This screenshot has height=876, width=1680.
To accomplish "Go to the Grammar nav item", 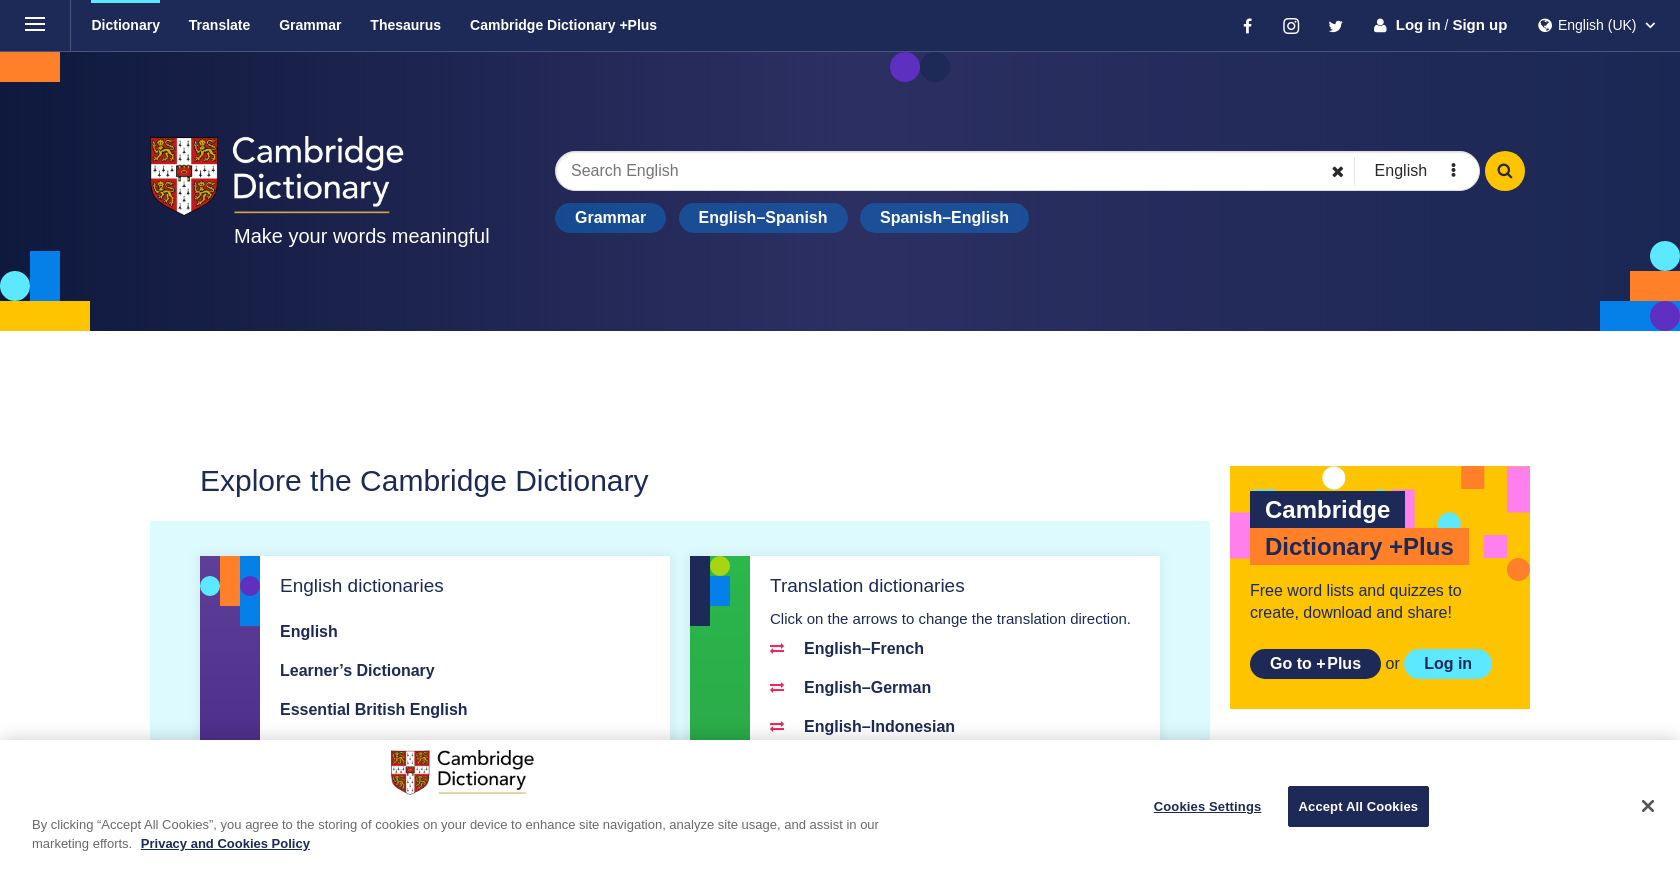I will (310, 25).
